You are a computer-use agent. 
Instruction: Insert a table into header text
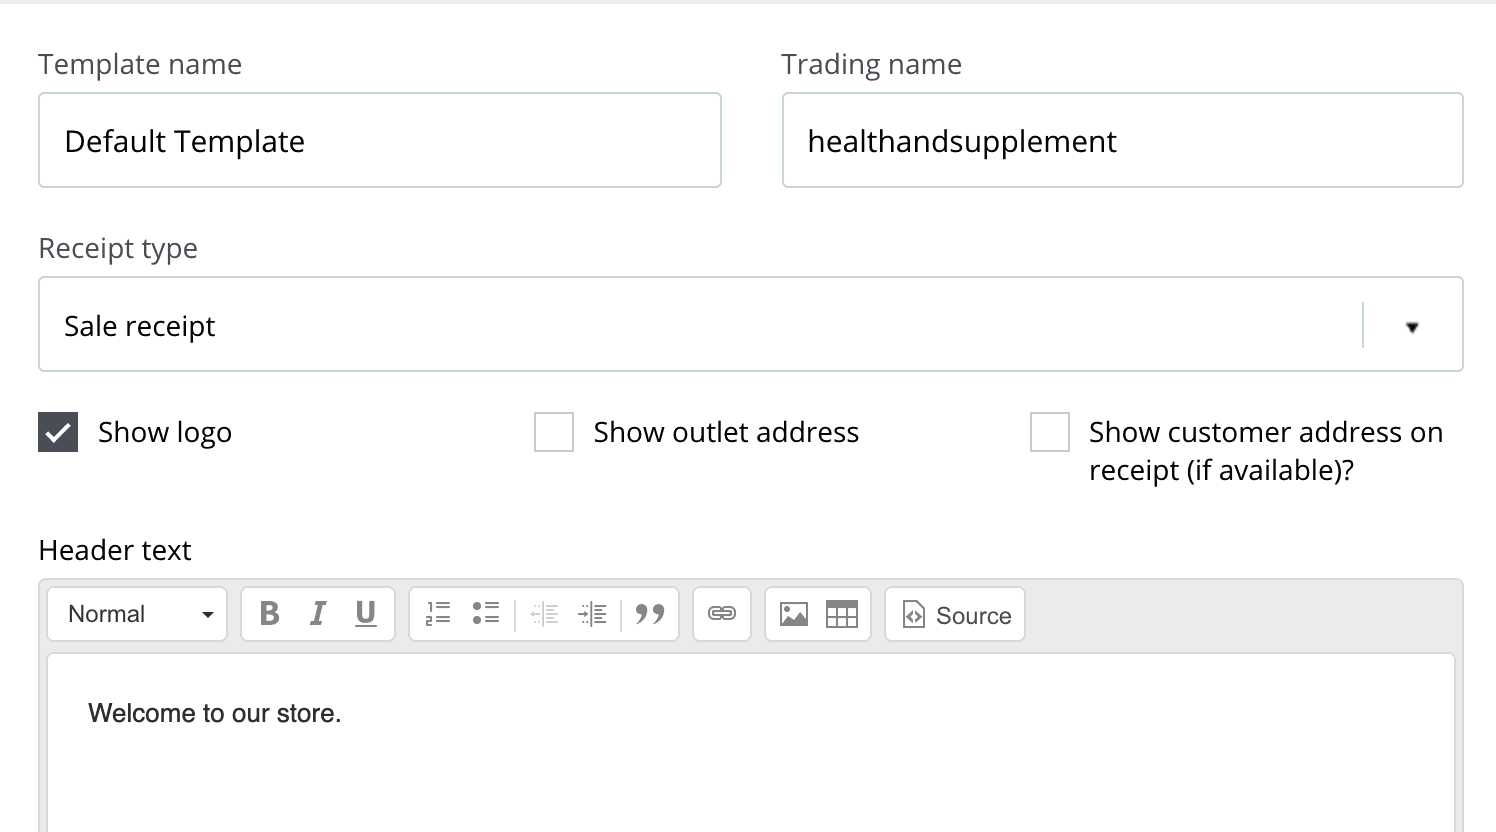842,614
